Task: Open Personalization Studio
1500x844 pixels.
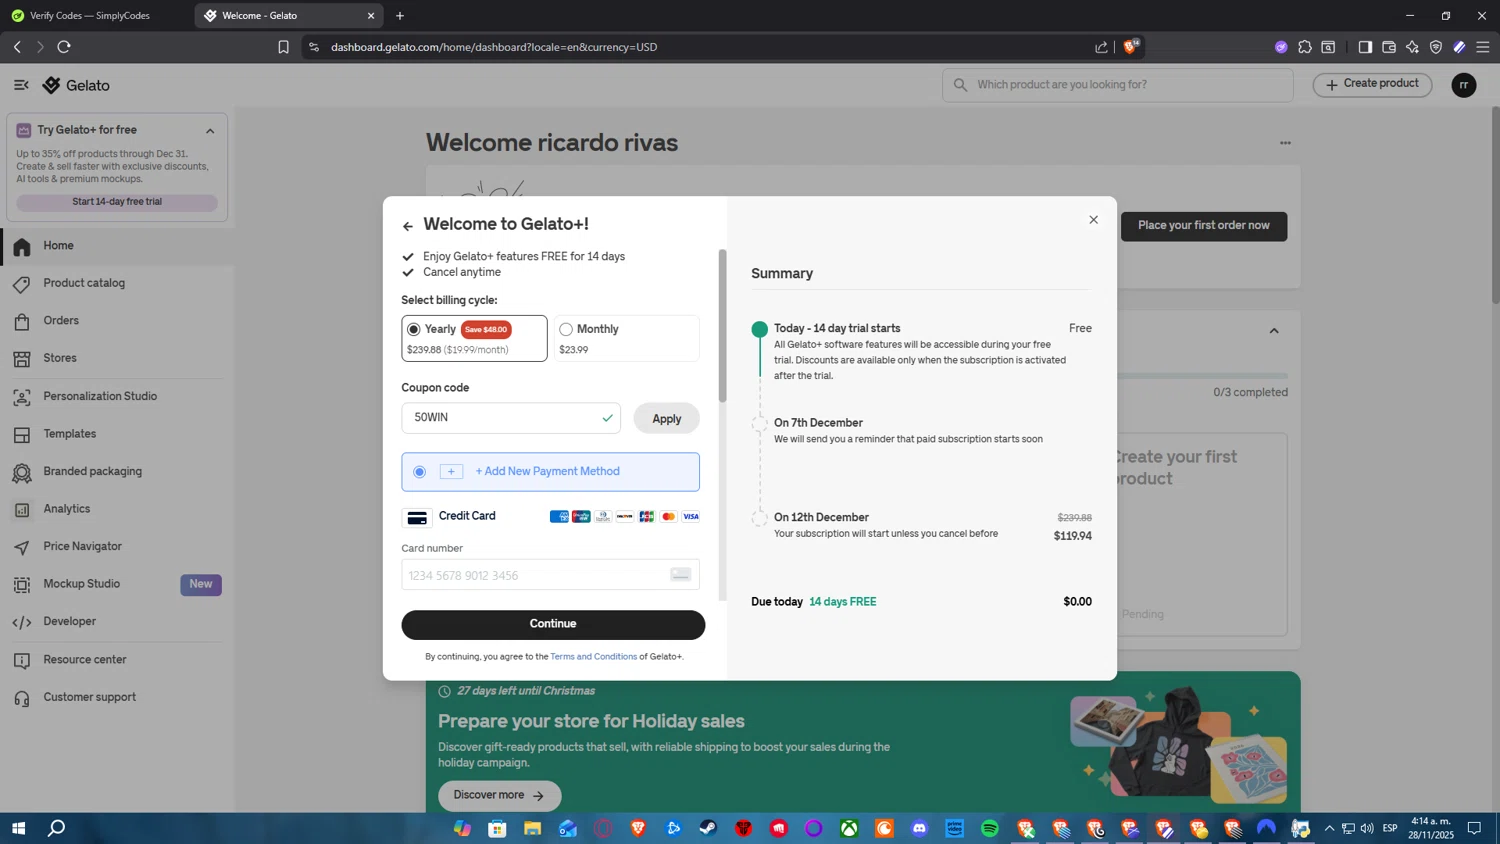Action: coord(100,396)
